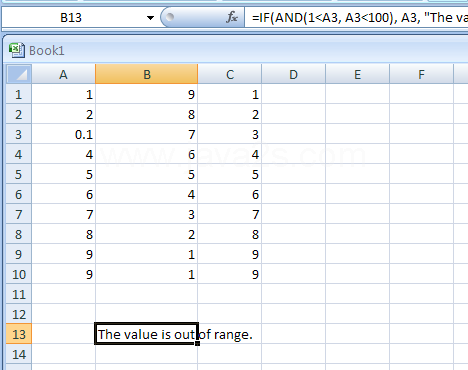Click cell A7 containing 7
Viewport: 468px width, 370px height.
(x=63, y=214)
